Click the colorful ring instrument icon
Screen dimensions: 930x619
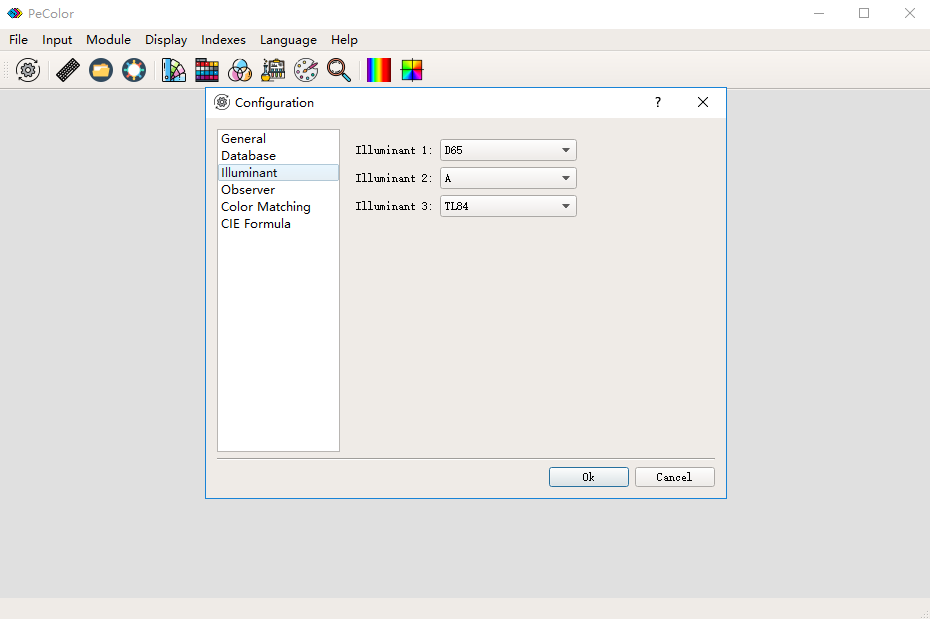(x=134, y=70)
